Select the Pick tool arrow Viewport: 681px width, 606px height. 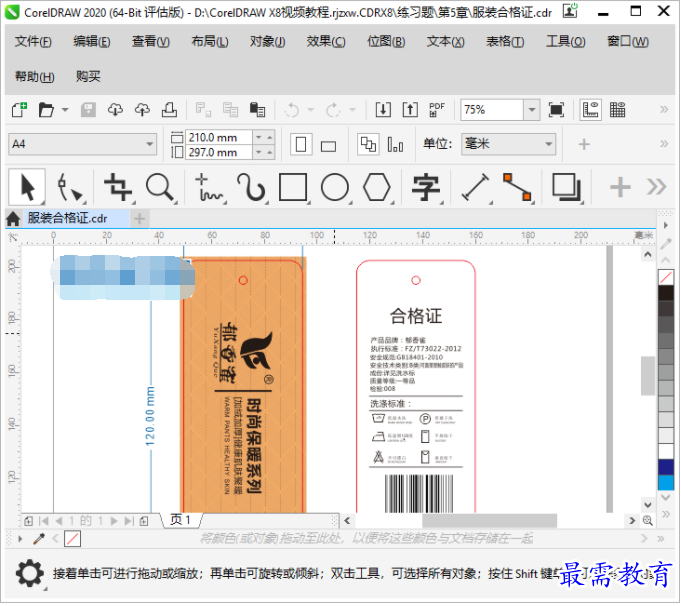pyautogui.click(x=27, y=188)
